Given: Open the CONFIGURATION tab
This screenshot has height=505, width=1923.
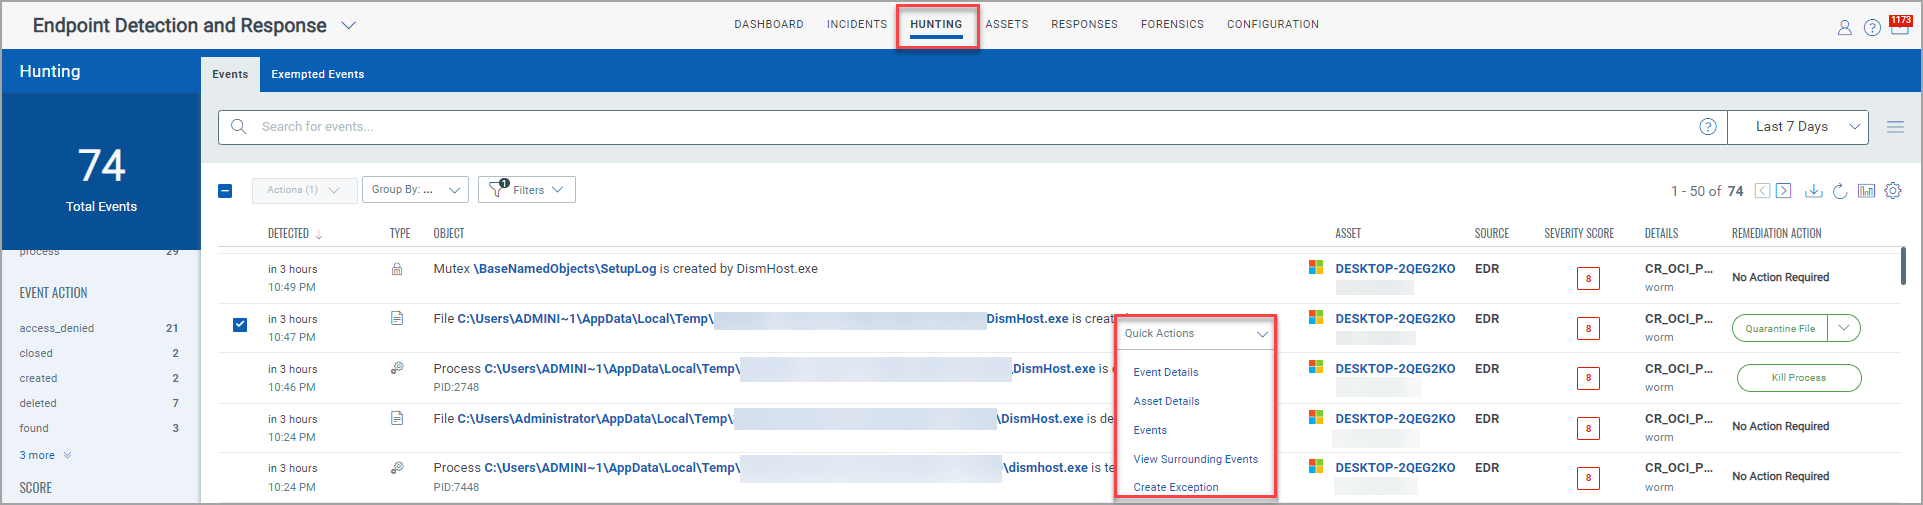Looking at the screenshot, I should point(1273,24).
